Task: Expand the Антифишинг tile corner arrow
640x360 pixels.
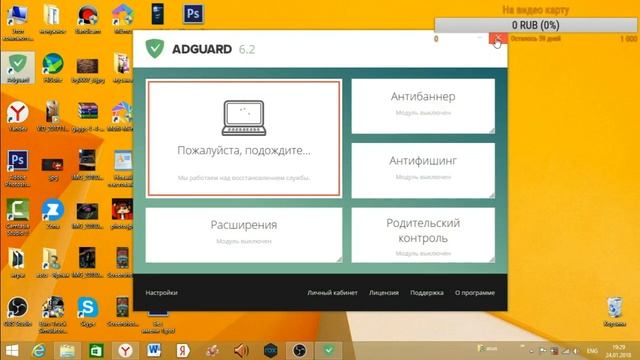Action: tap(492, 195)
